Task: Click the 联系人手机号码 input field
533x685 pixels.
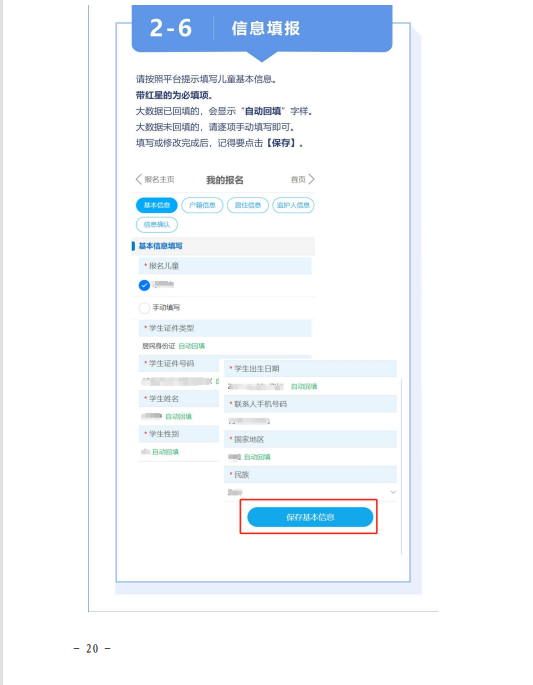Action: pyautogui.click(x=311, y=422)
